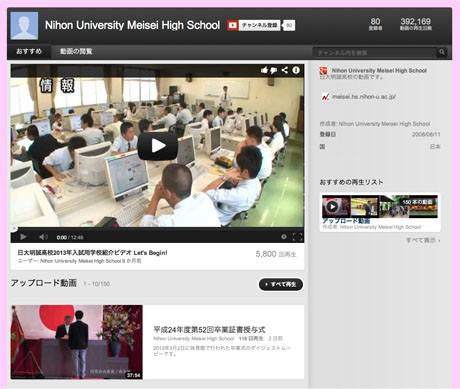The image size is (460, 389).
Task: Click play icon in player control bar
Action: [x=23, y=237]
